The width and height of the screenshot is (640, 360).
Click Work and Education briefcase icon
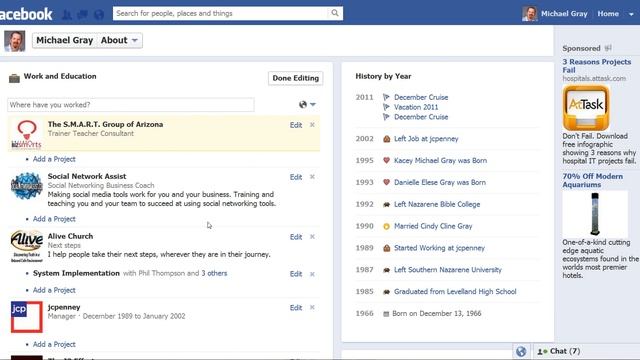14,78
